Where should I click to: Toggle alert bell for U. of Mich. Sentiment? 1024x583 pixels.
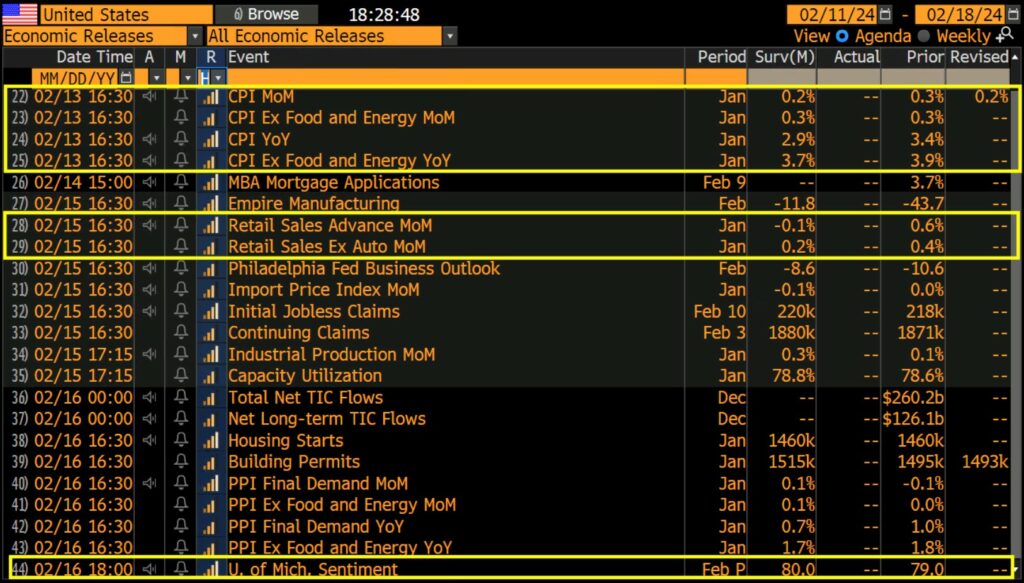(181, 570)
